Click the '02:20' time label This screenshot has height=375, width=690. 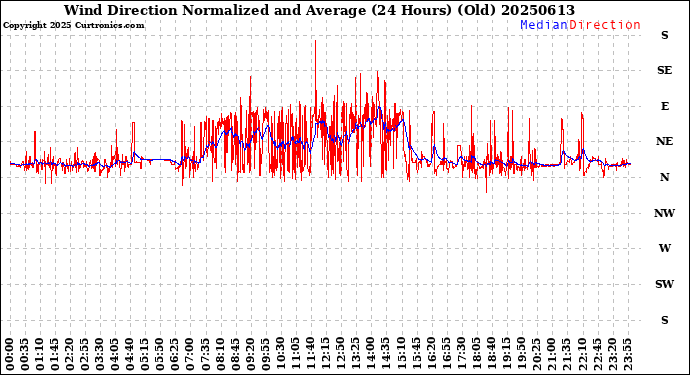70,354
